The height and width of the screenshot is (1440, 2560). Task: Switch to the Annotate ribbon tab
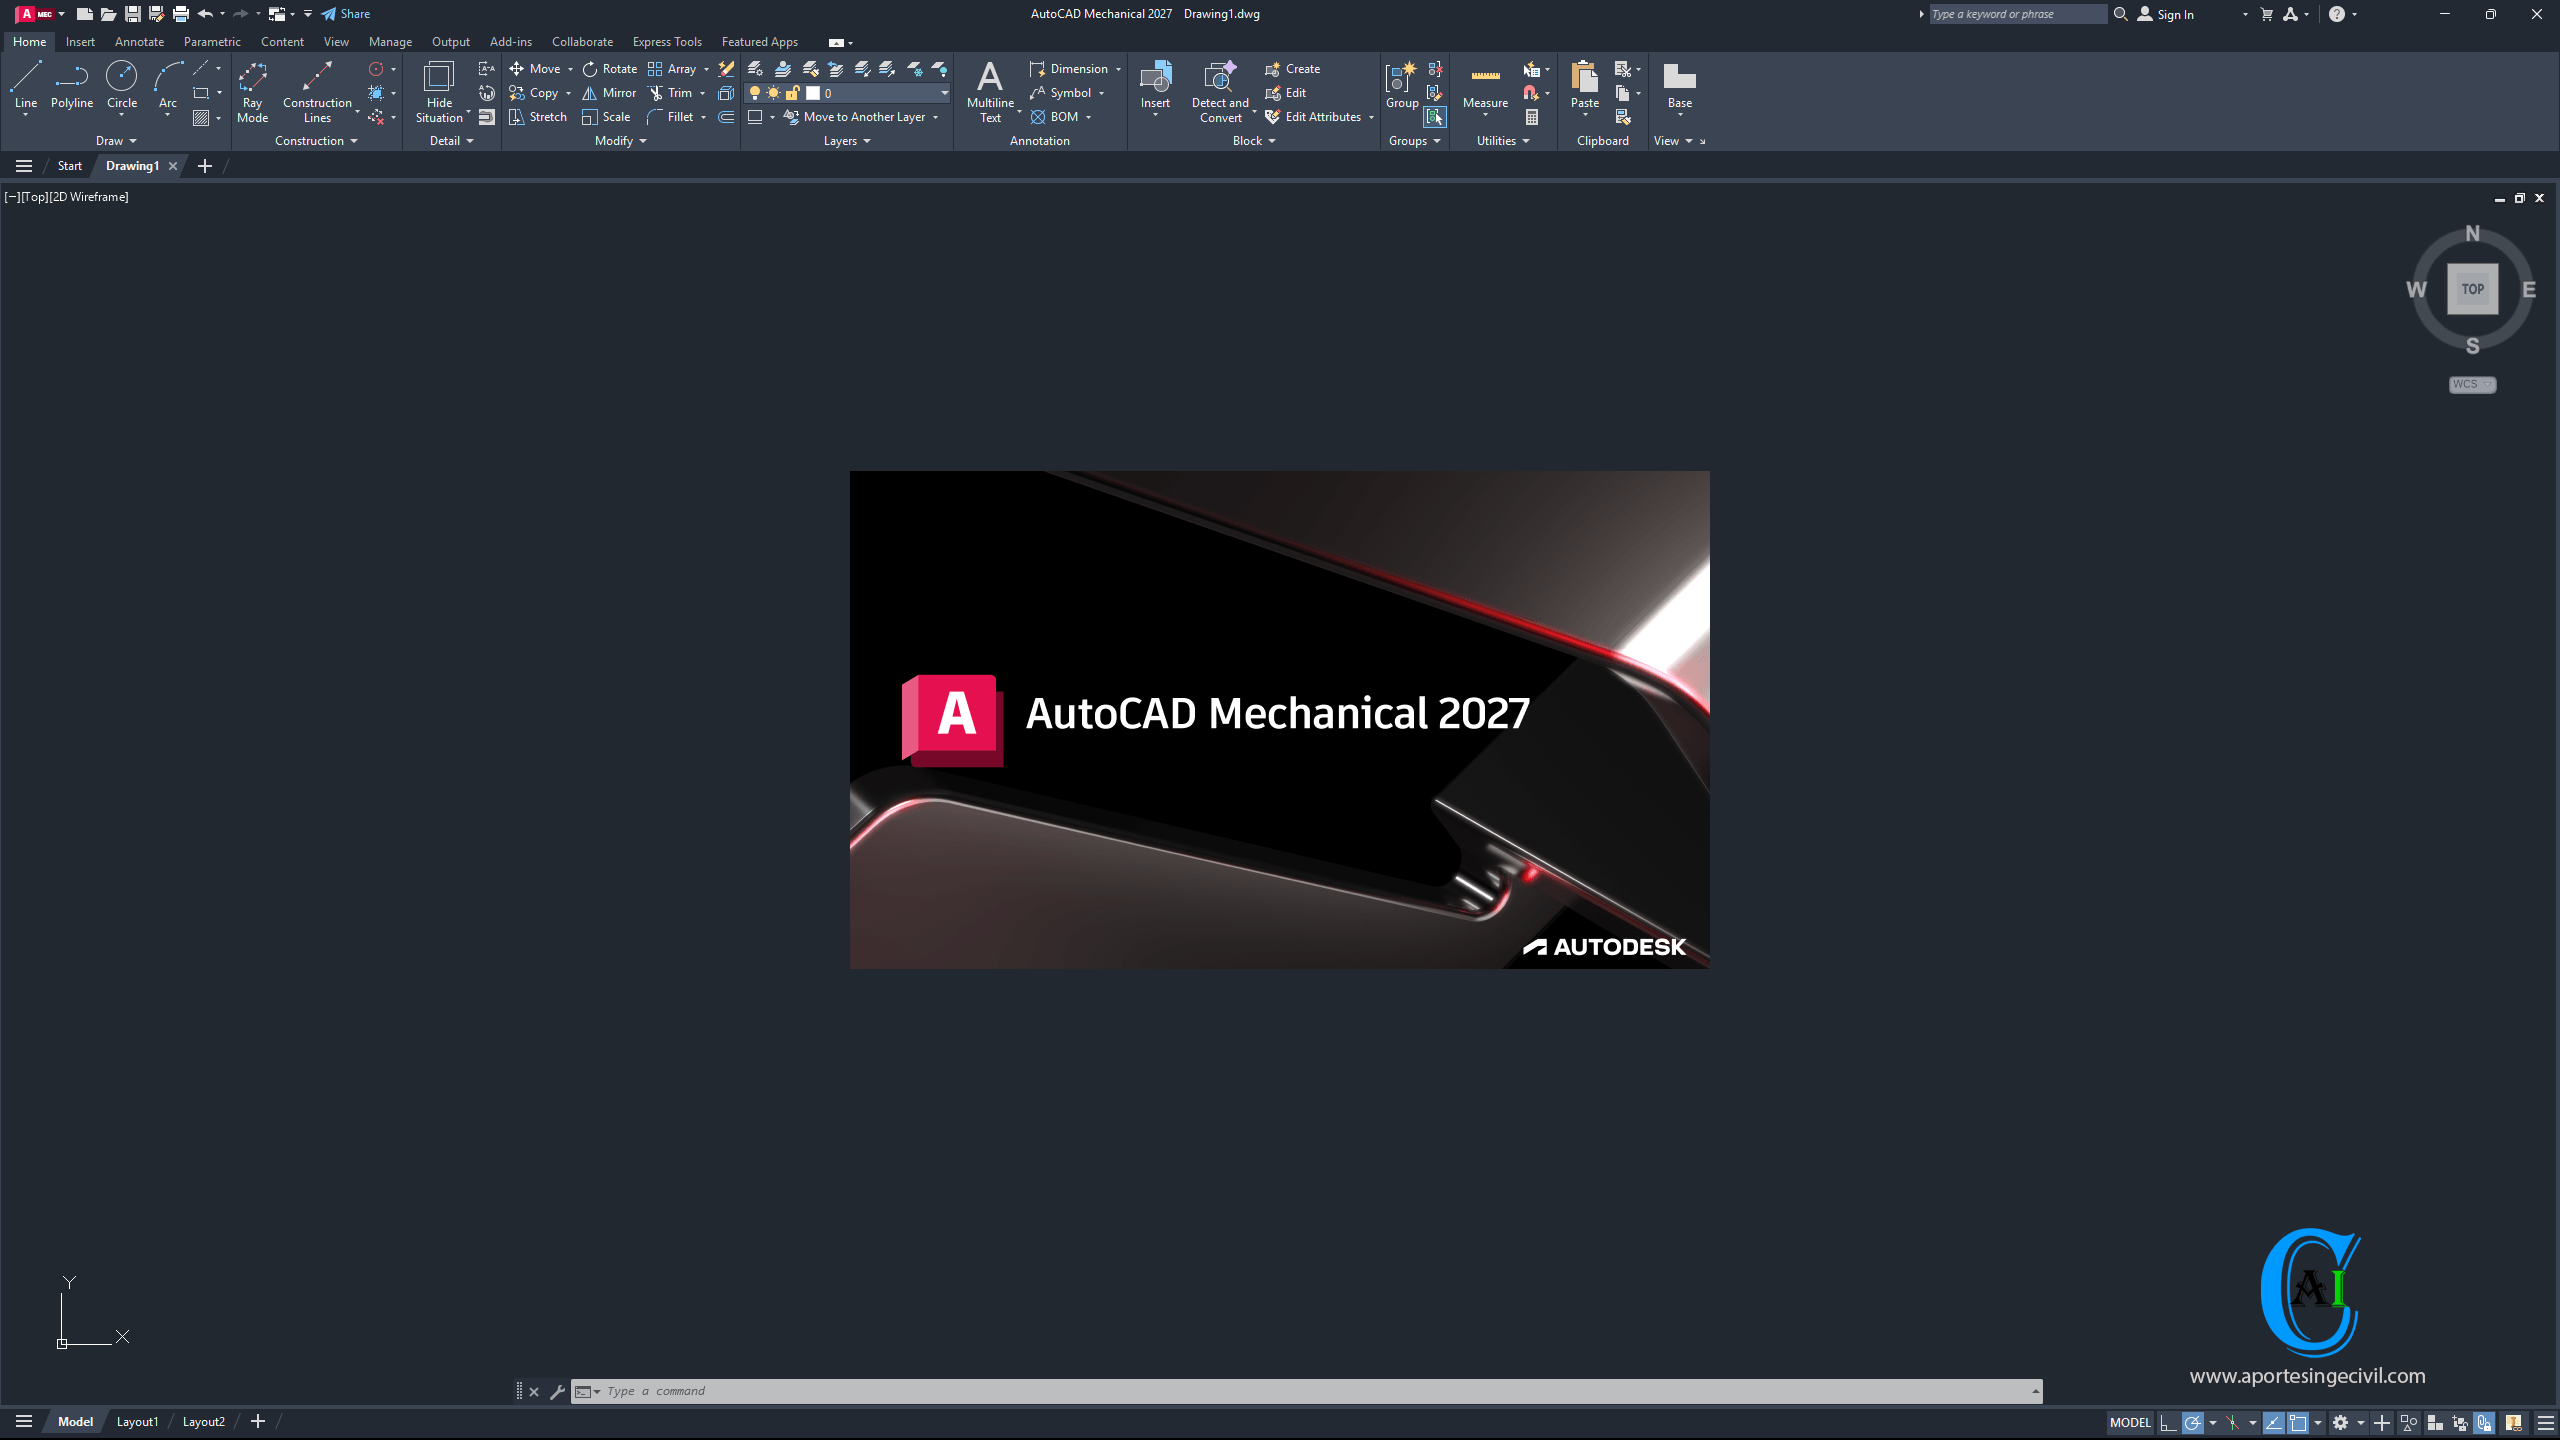click(x=139, y=42)
